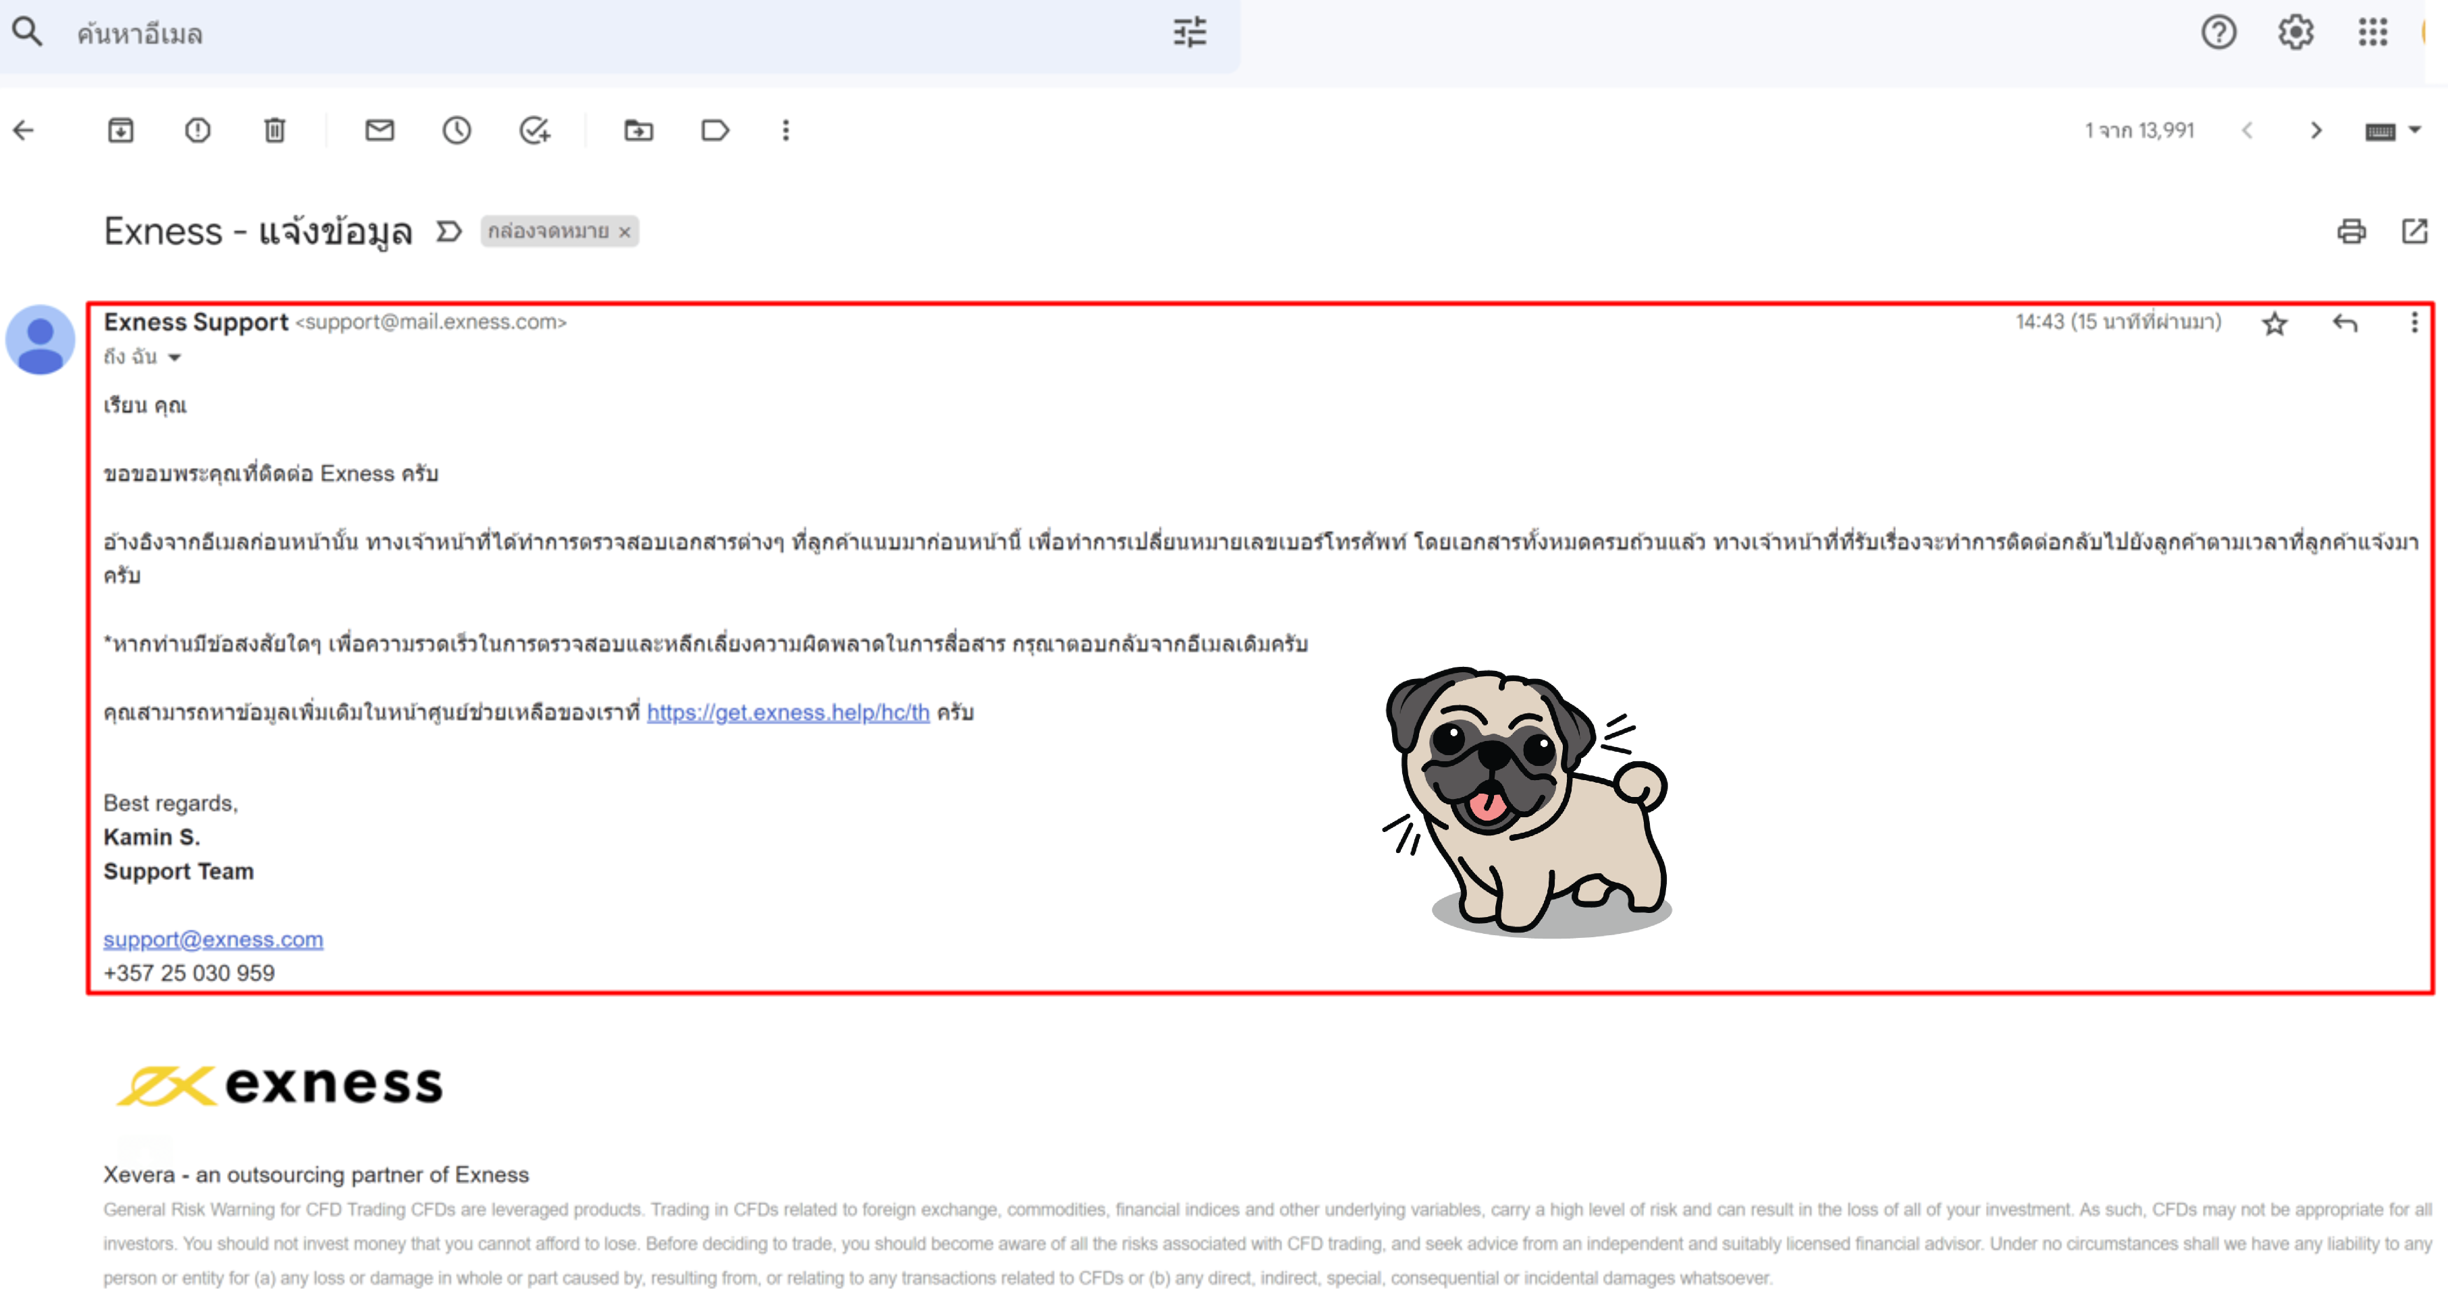Click the pug dog sticker image
The image size is (2448, 1299).
[1530, 801]
